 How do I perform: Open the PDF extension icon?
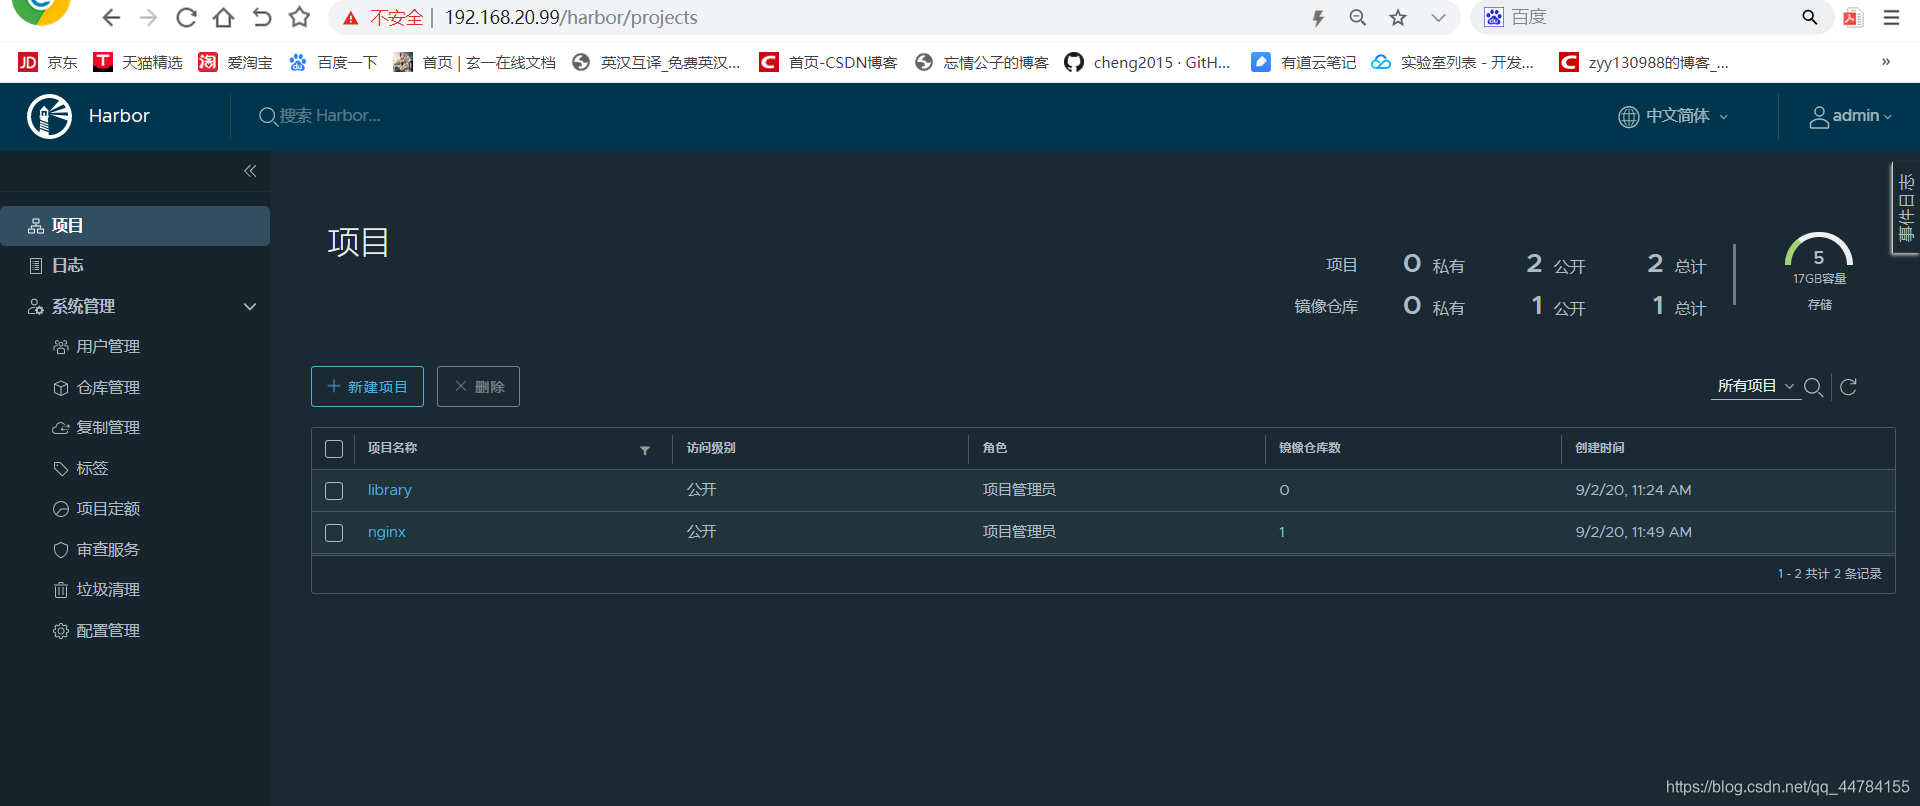(1853, 17)
